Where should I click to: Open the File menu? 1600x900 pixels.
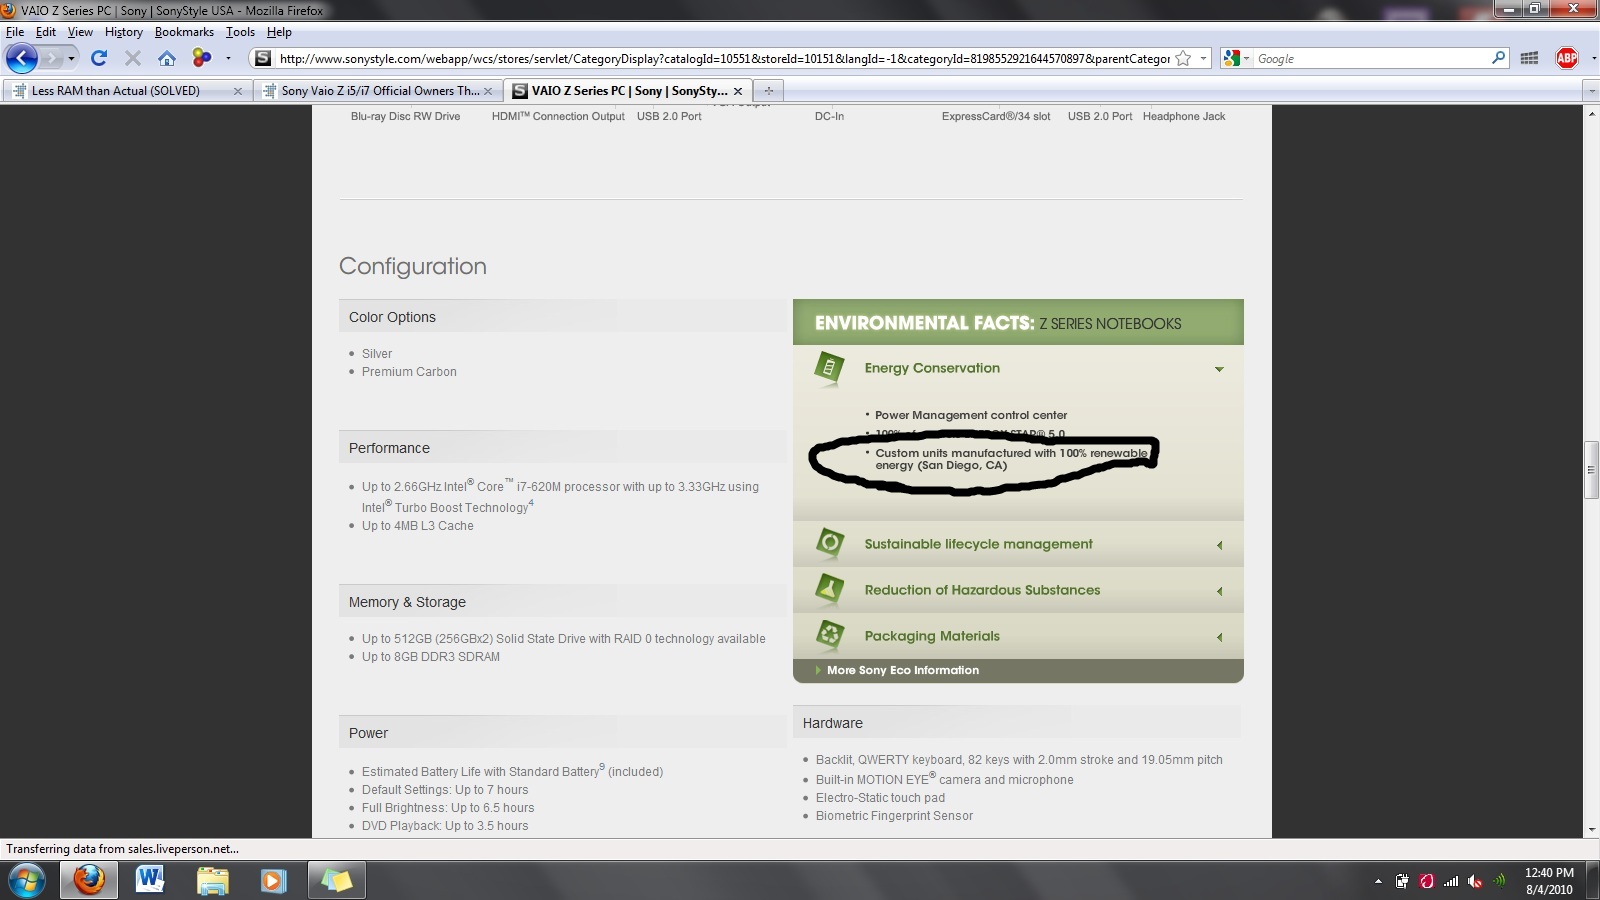click(x=15, y=32)
